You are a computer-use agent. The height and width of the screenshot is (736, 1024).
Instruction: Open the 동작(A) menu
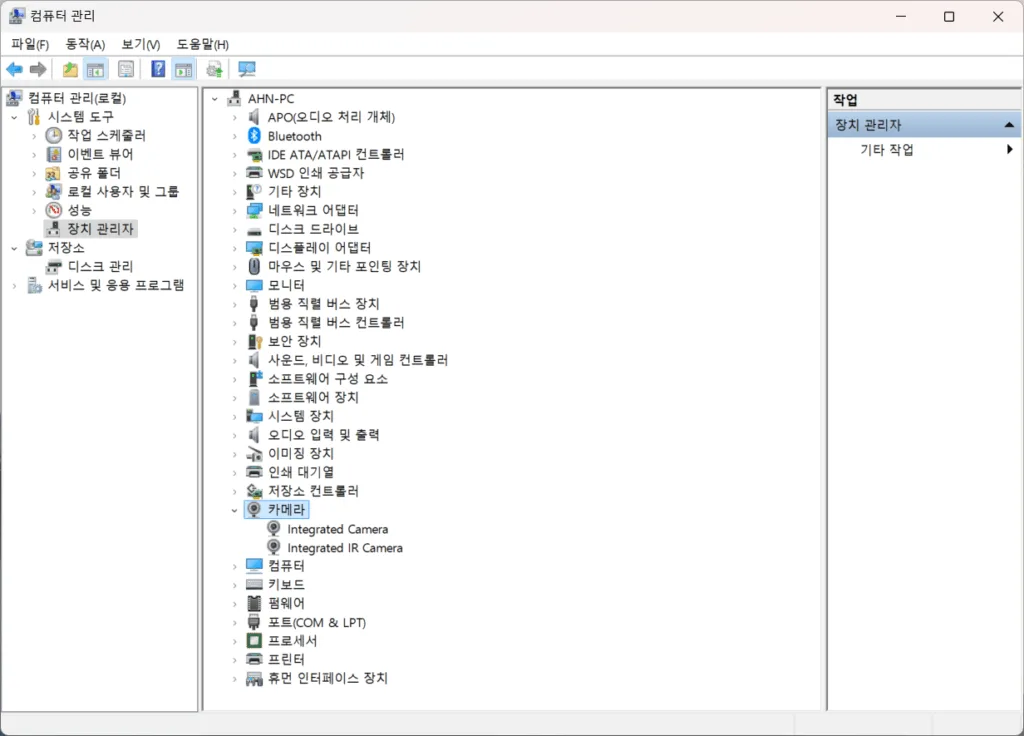85,44
